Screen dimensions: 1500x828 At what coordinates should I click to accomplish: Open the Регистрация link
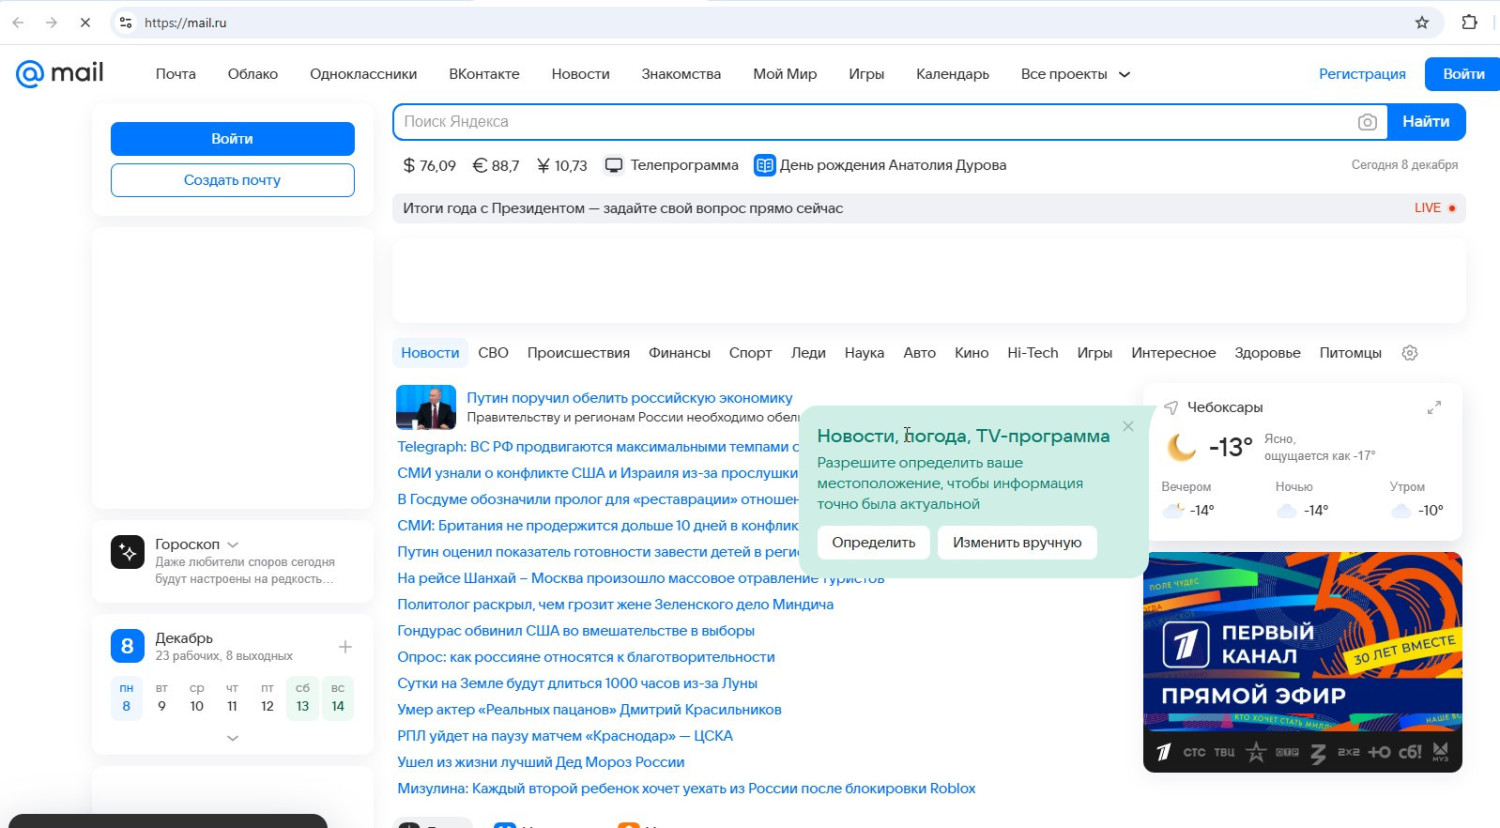1361,74
